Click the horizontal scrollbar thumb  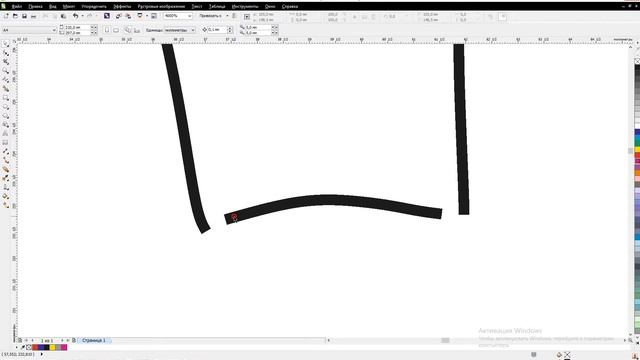445,340
